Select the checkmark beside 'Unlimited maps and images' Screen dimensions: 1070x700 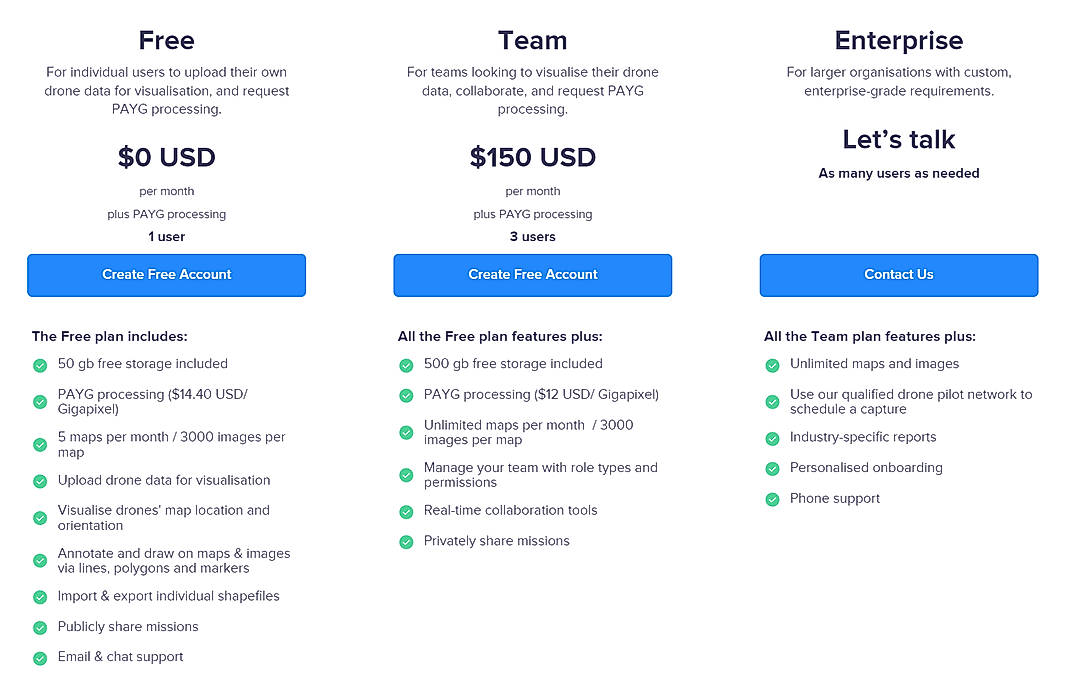tap(772, 364)
